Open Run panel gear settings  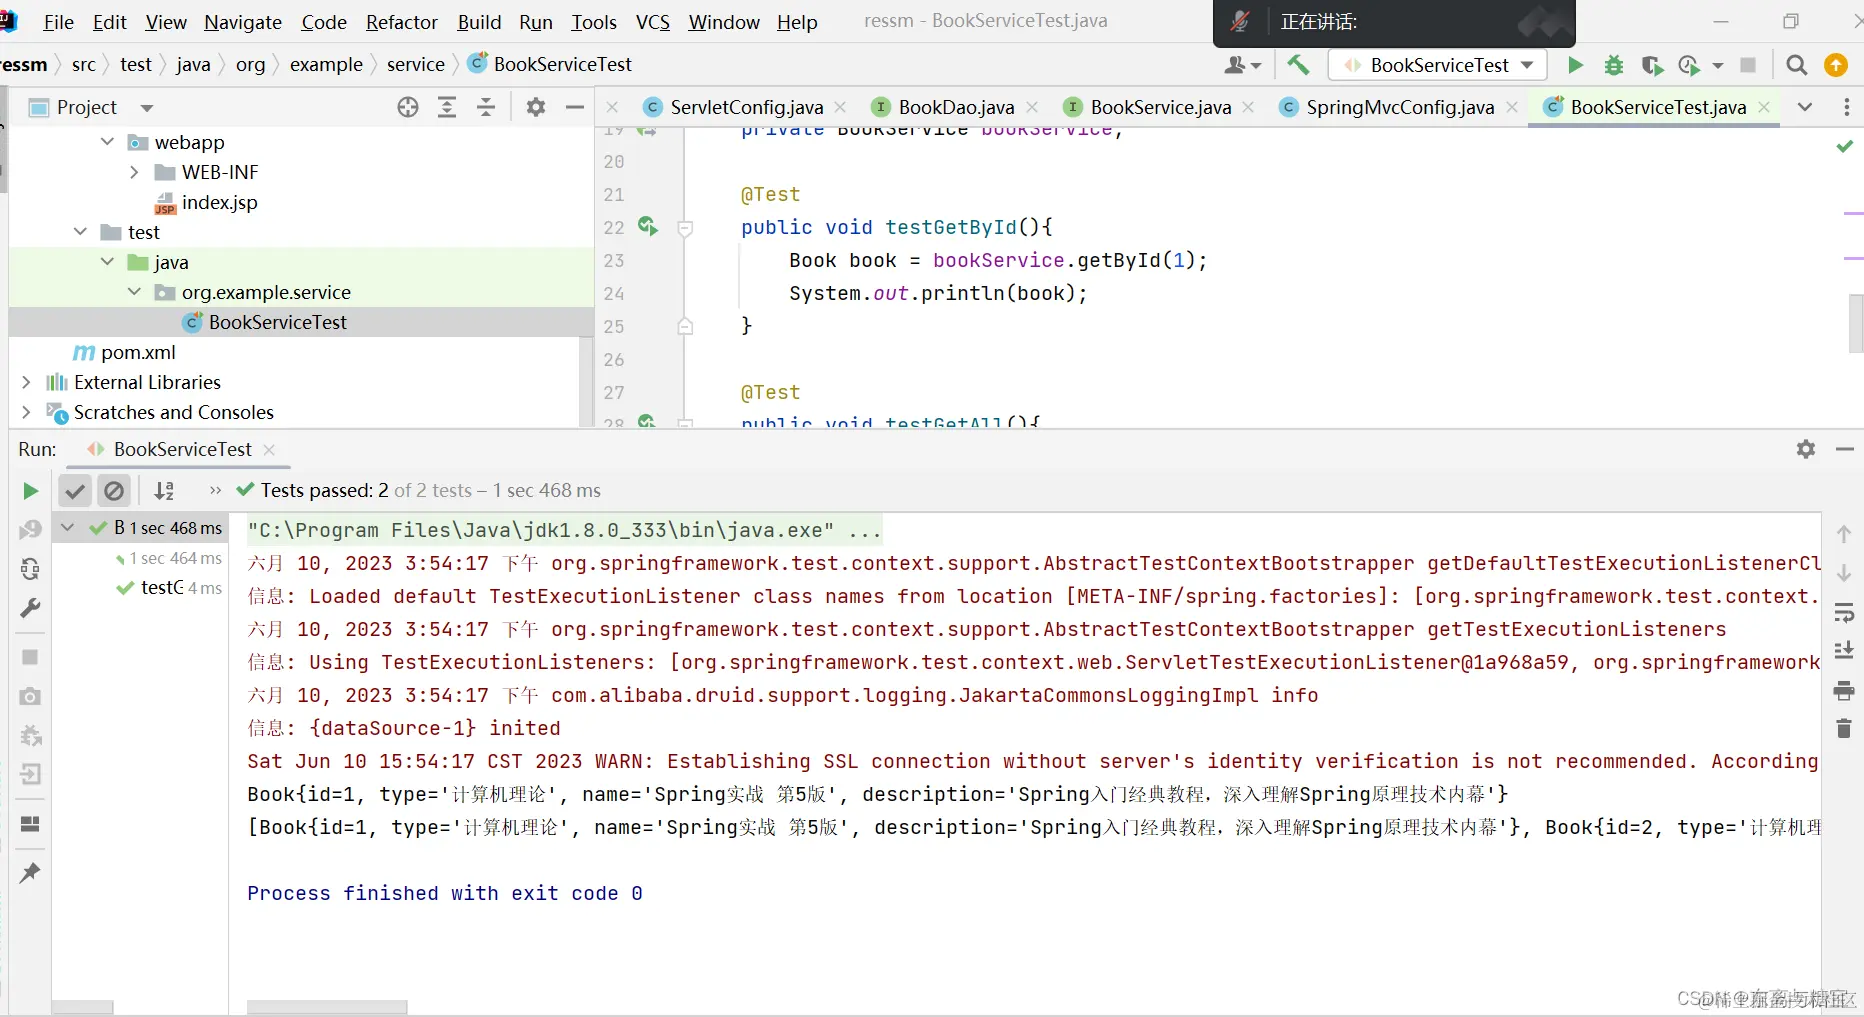click(x=1806, y=449)
